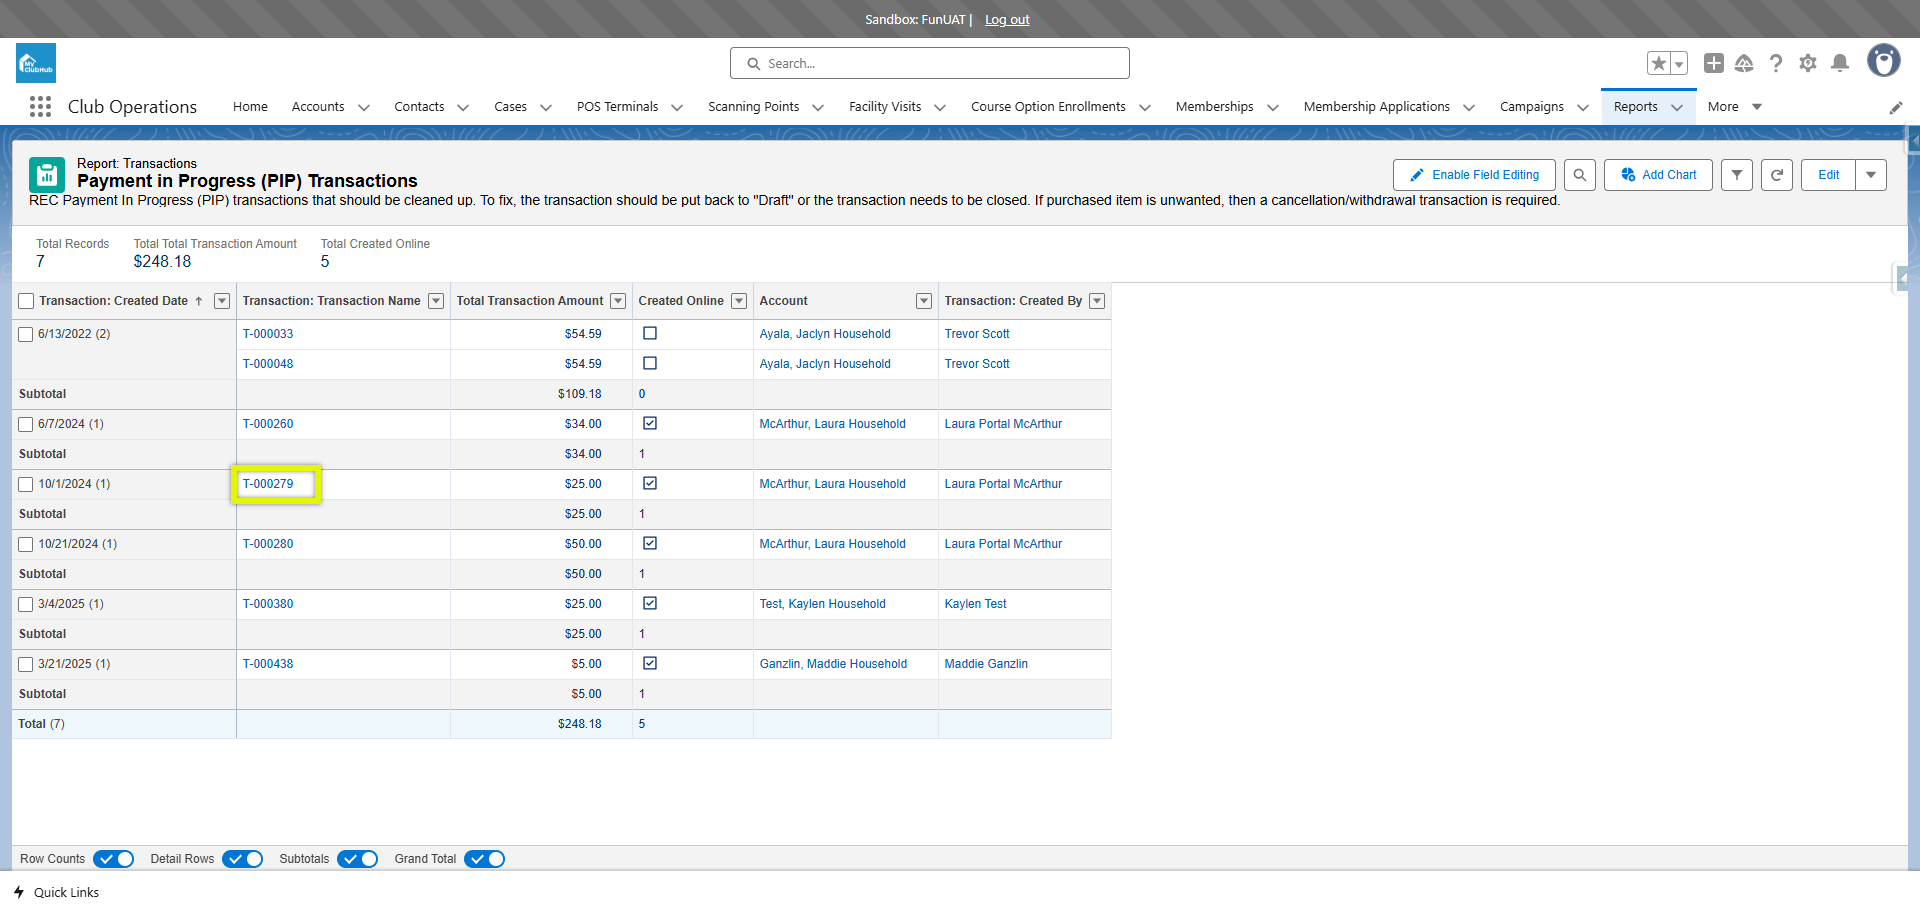The width and height of the screenshot is (1920, 911).
Task: Open Salesforce Setup with the gear icon
Action: pos(1808,63)
